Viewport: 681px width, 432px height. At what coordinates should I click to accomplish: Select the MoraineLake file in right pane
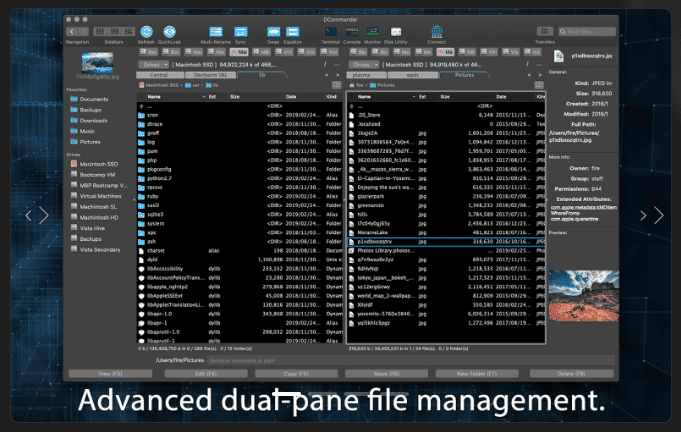pos(446,232)
